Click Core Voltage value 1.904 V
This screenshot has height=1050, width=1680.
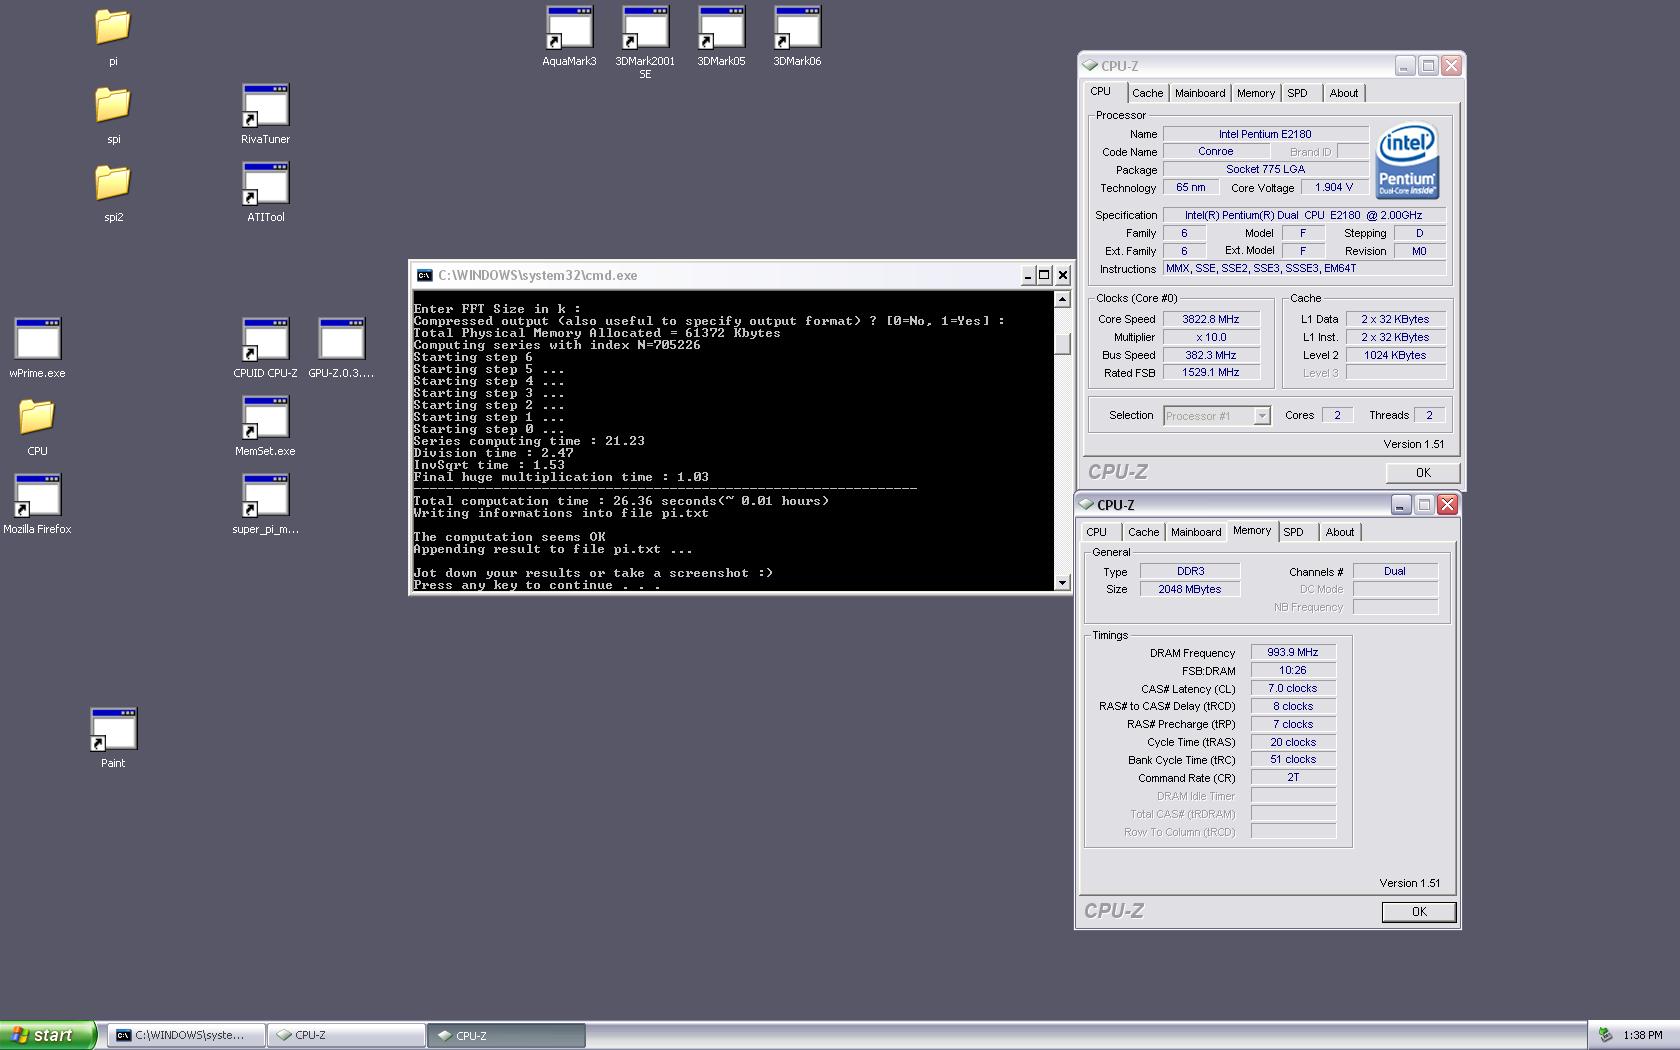(x=1334, y=187)
